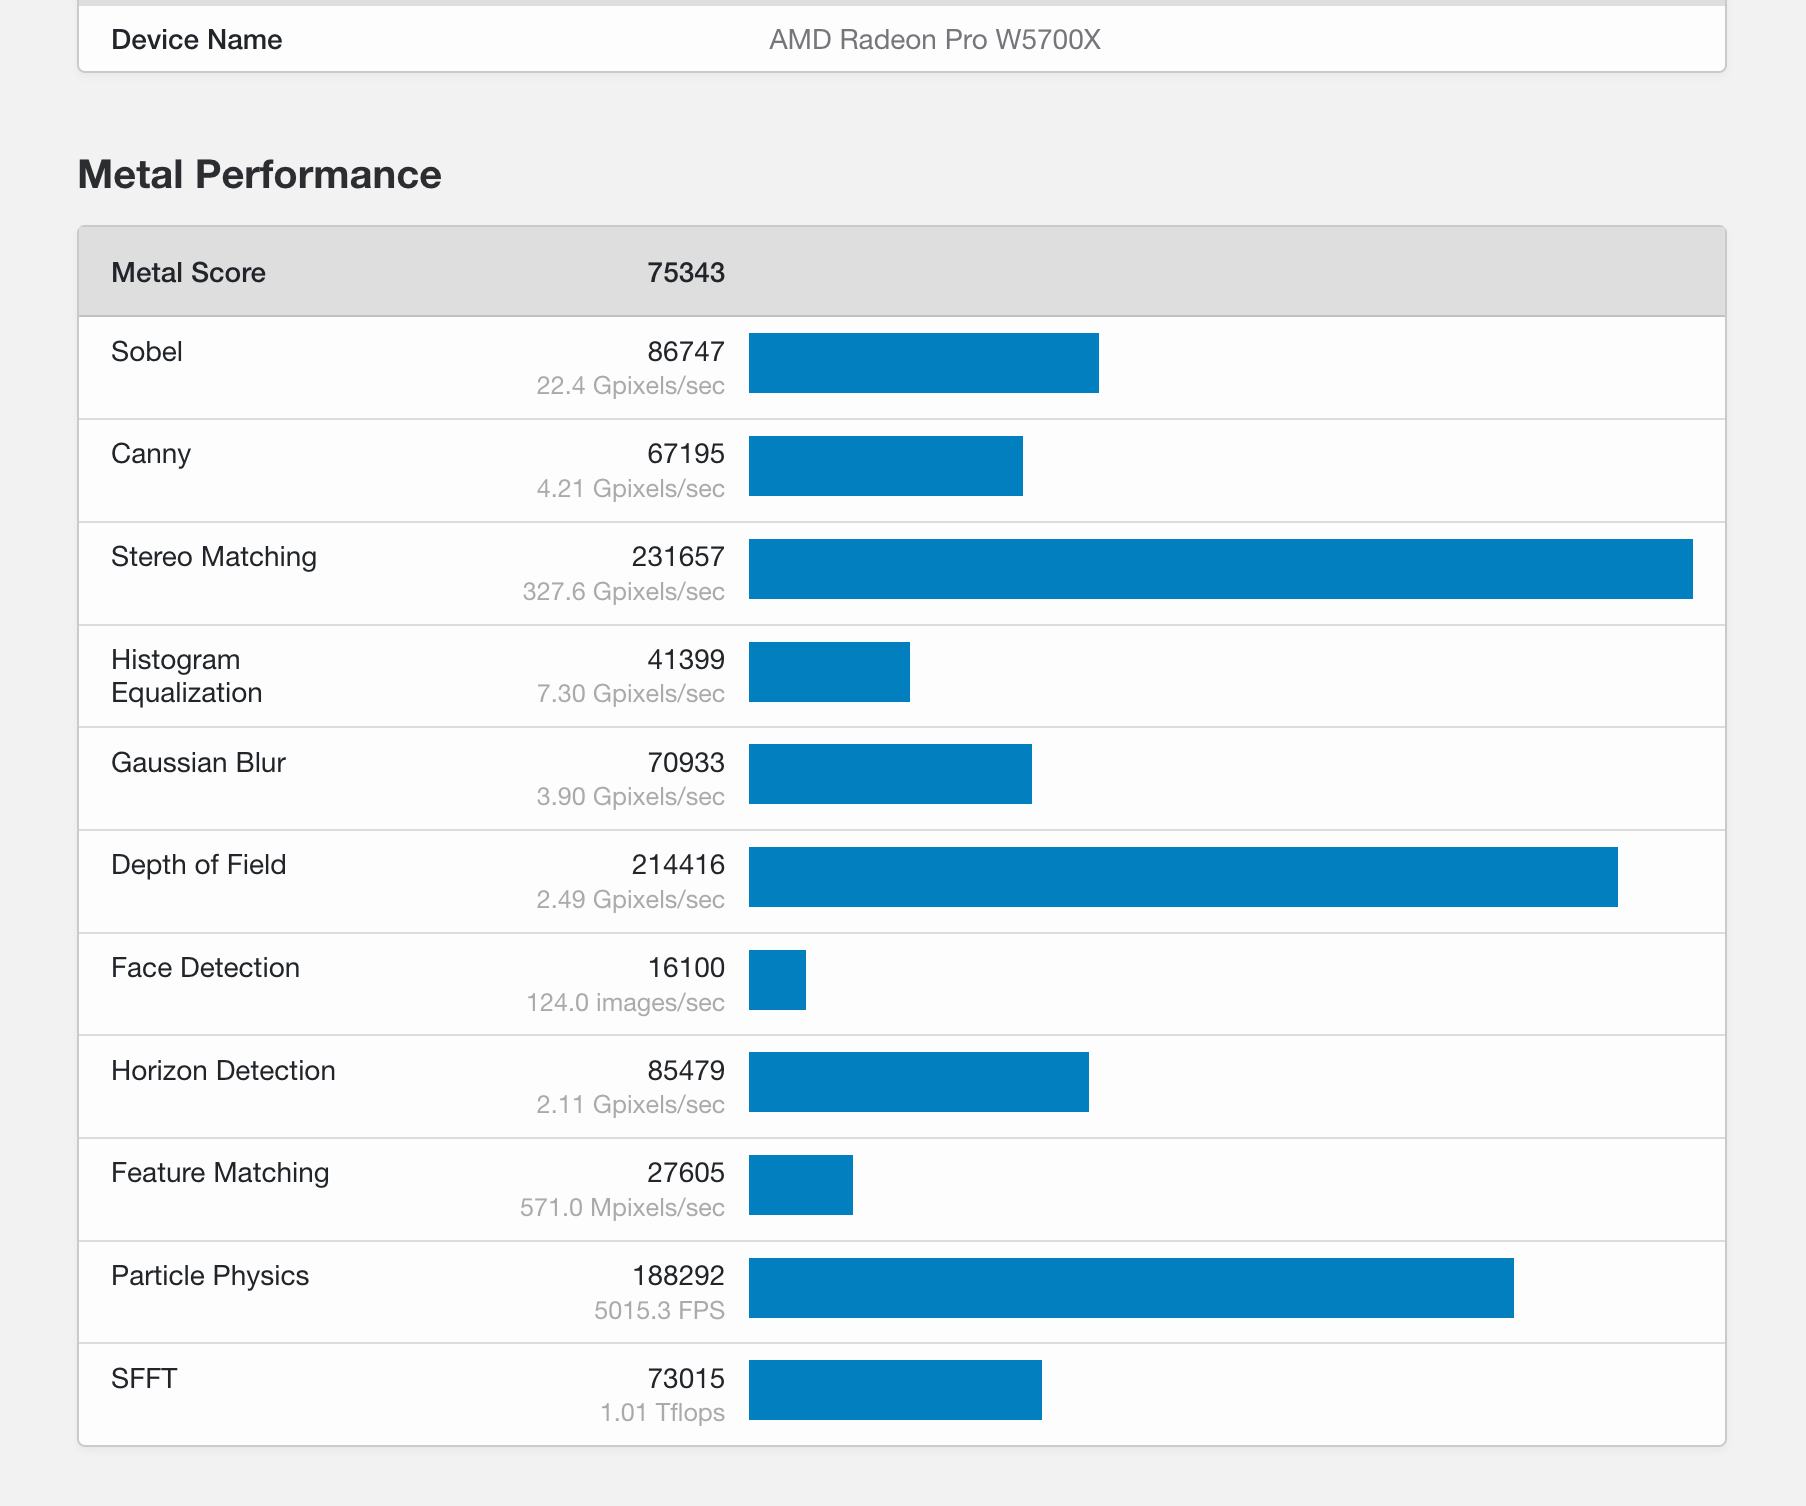
Task: Click the Depth of Field blue bar
Action: click(x=1183, y=877)
